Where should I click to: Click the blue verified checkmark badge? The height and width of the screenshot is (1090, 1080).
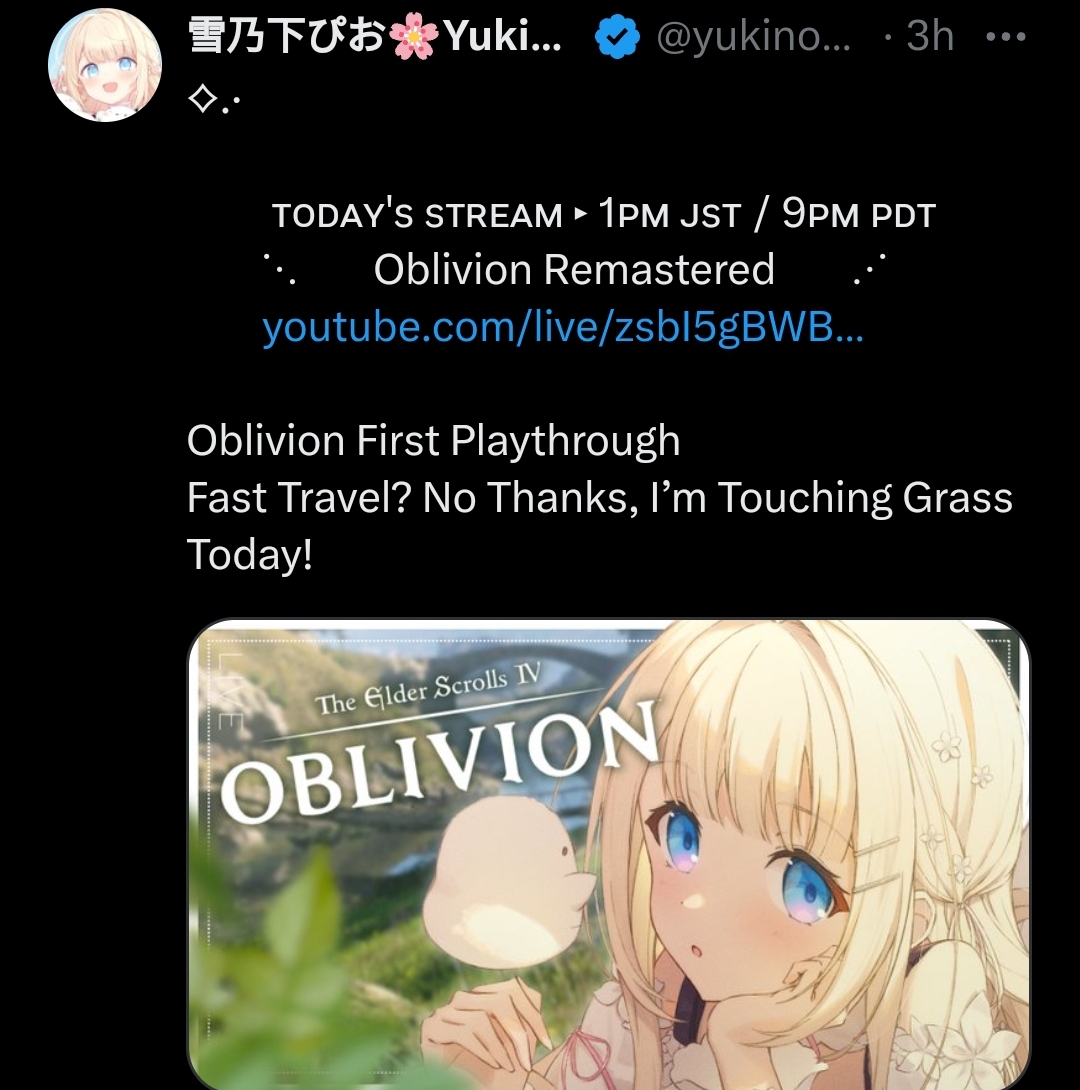coord(617,37)
